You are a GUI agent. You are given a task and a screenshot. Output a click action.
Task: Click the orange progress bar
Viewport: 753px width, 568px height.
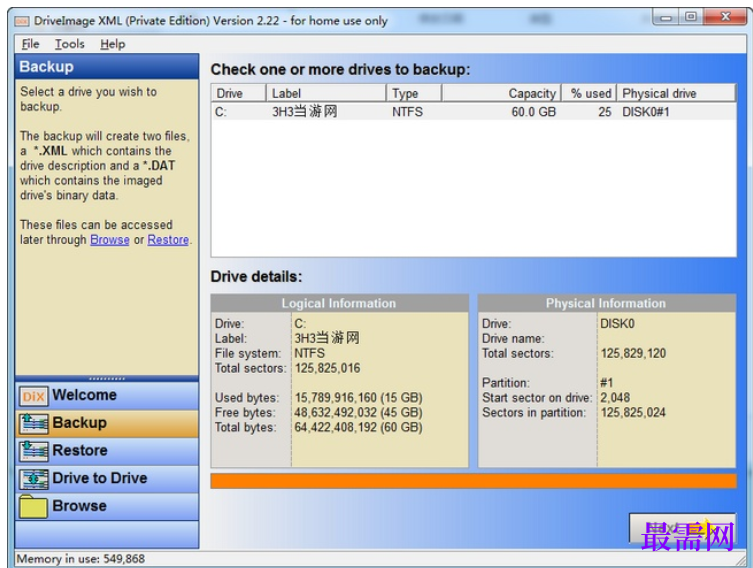tap(474, 481)
